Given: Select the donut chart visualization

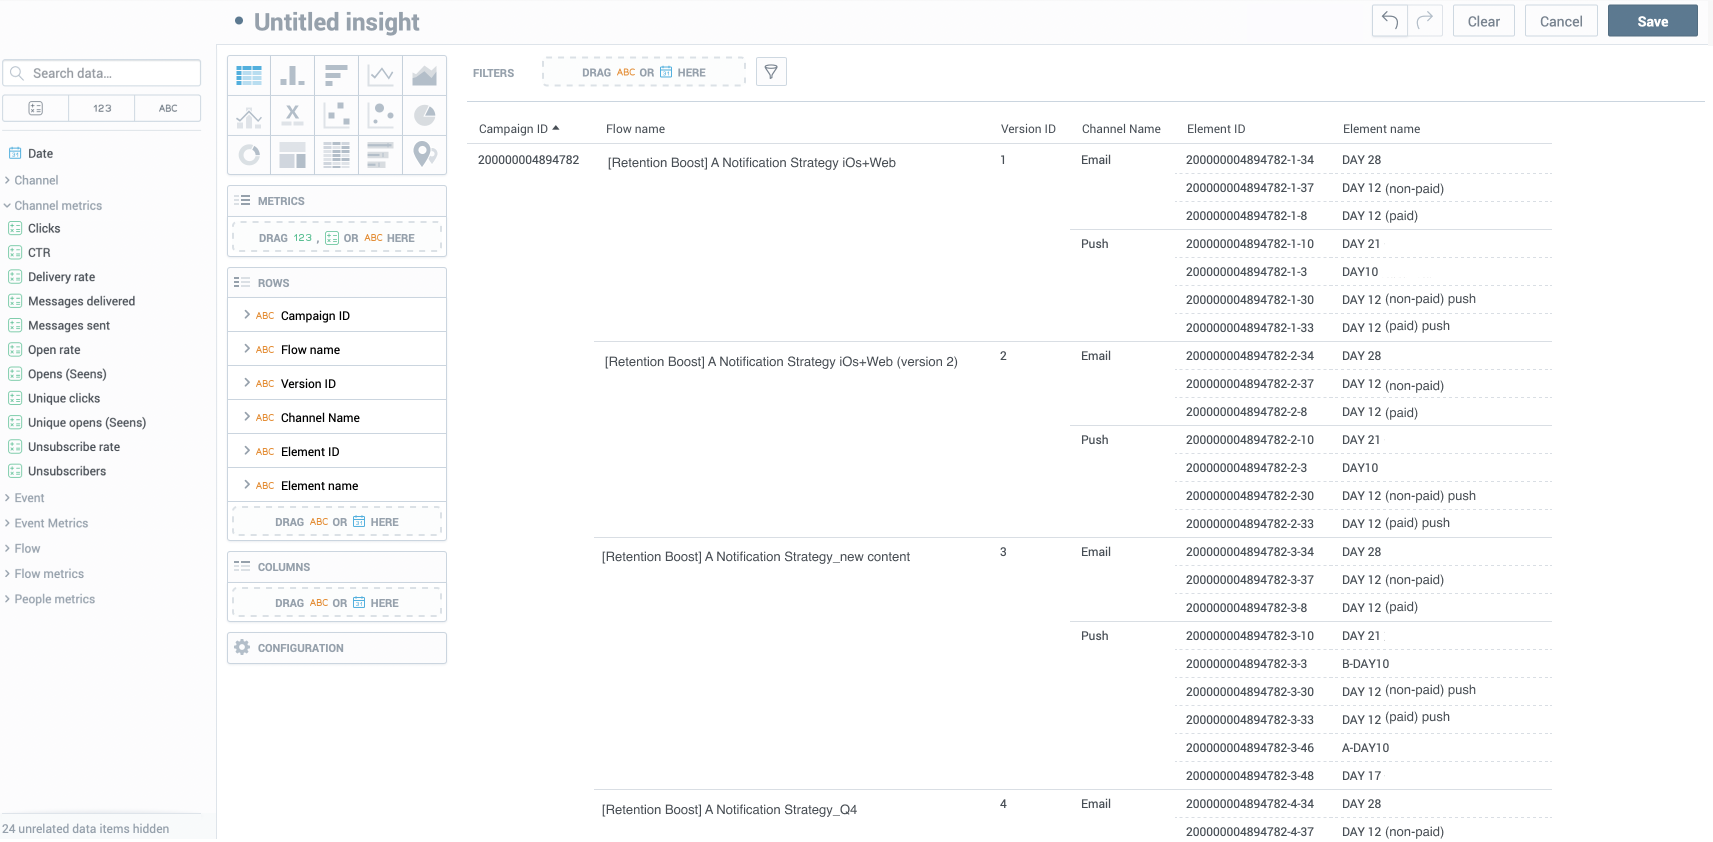Looking at the screenshot, I should click(x=249, y=155).
